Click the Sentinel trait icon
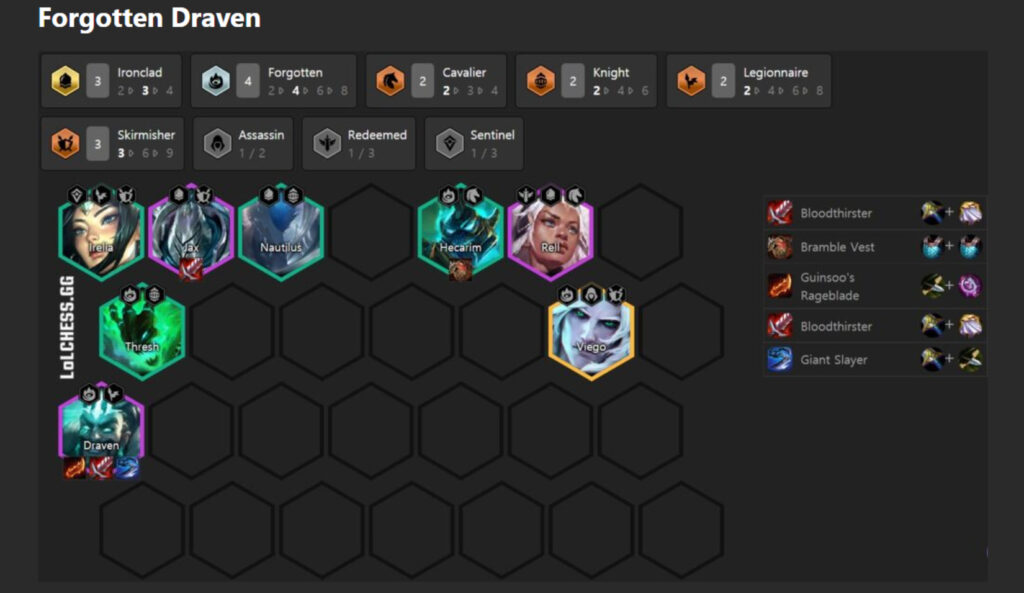Viewport: 1024px width, 593px height. [x=450, y=144]
